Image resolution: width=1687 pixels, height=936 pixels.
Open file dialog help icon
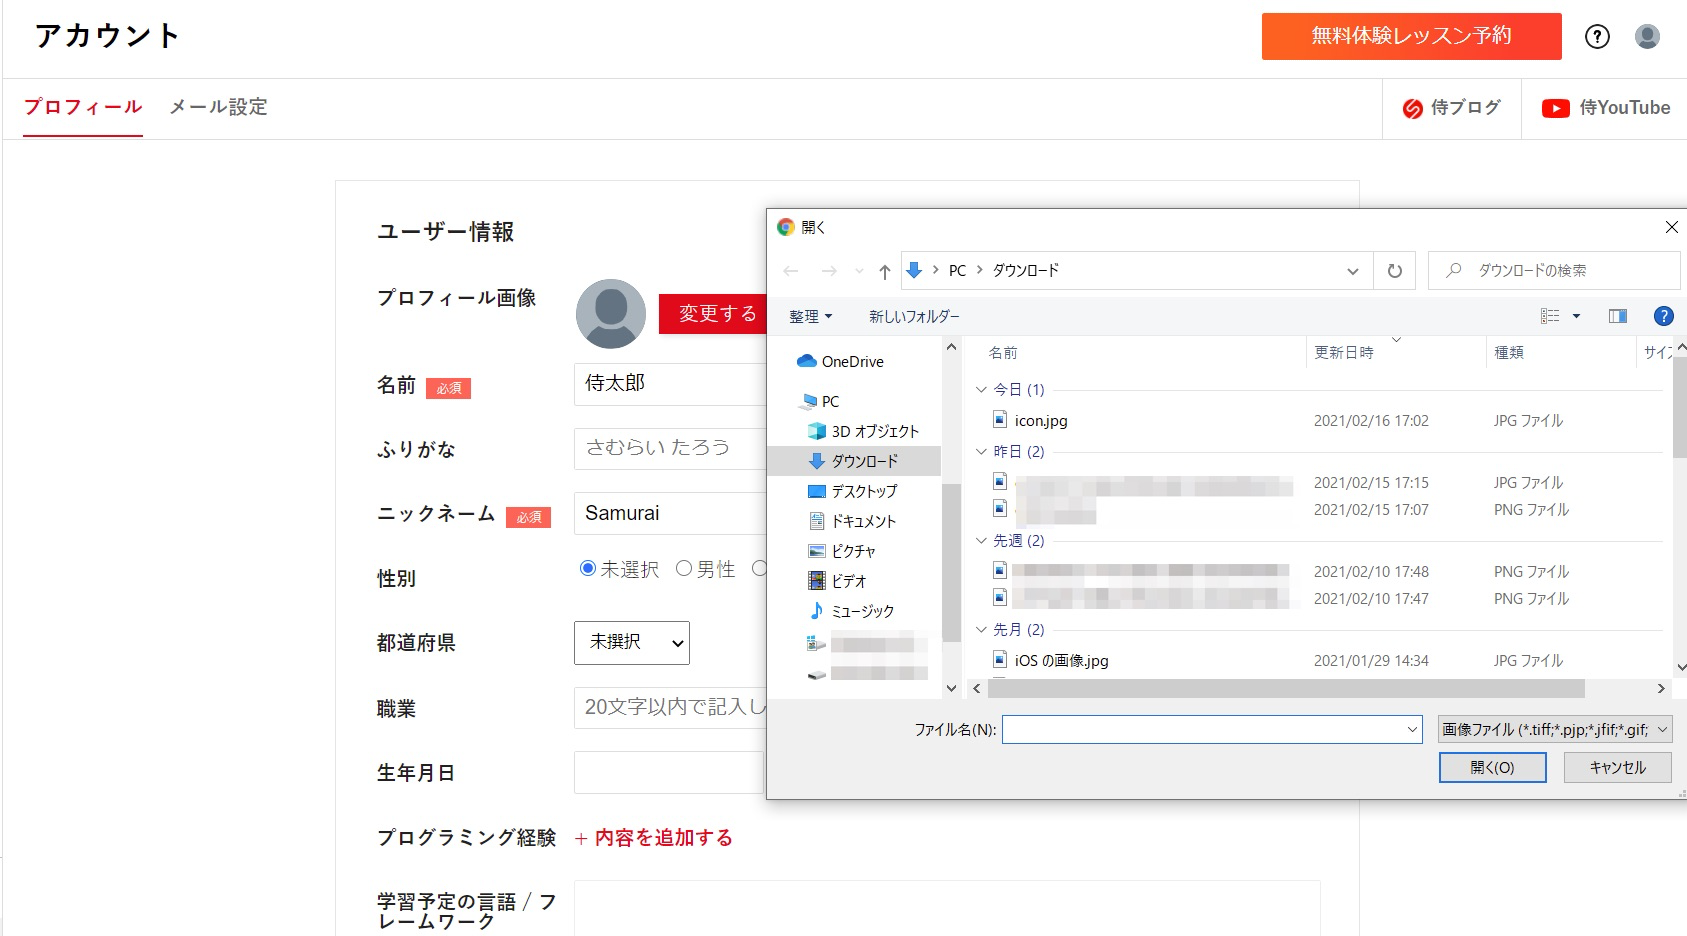(x=1663, y=316)
